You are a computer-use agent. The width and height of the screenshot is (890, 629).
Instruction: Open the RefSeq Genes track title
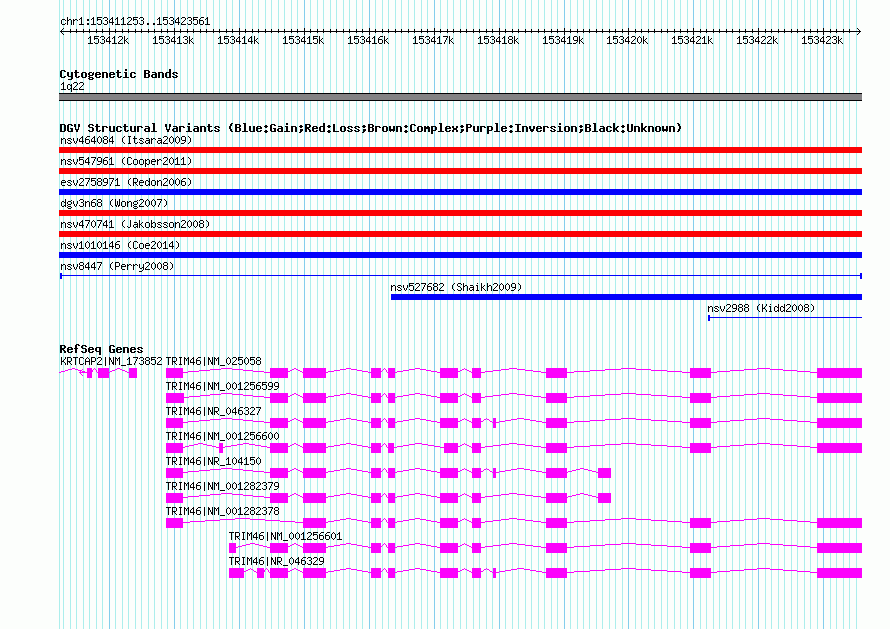(102, 349)
